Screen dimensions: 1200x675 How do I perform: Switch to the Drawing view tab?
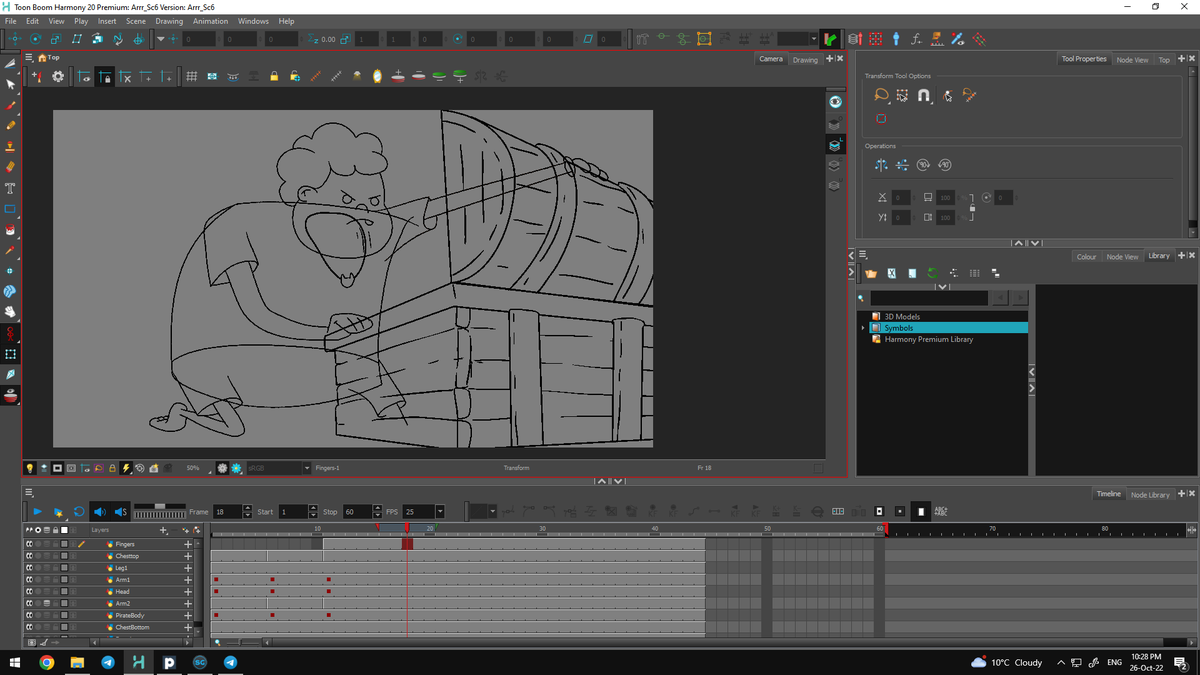805,60
